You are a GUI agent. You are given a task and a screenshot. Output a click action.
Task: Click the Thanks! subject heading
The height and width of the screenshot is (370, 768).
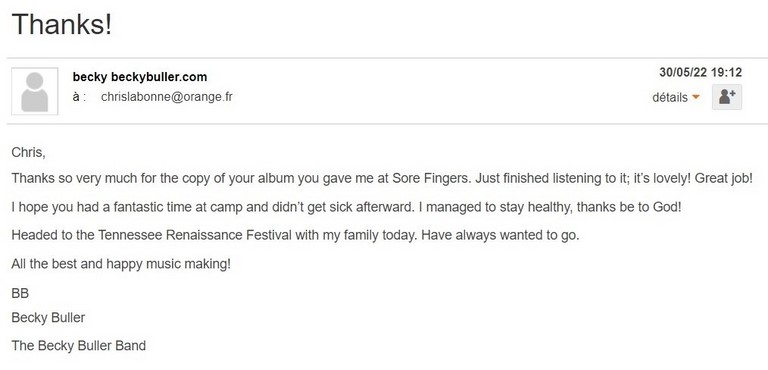click(x=62, y=24)
